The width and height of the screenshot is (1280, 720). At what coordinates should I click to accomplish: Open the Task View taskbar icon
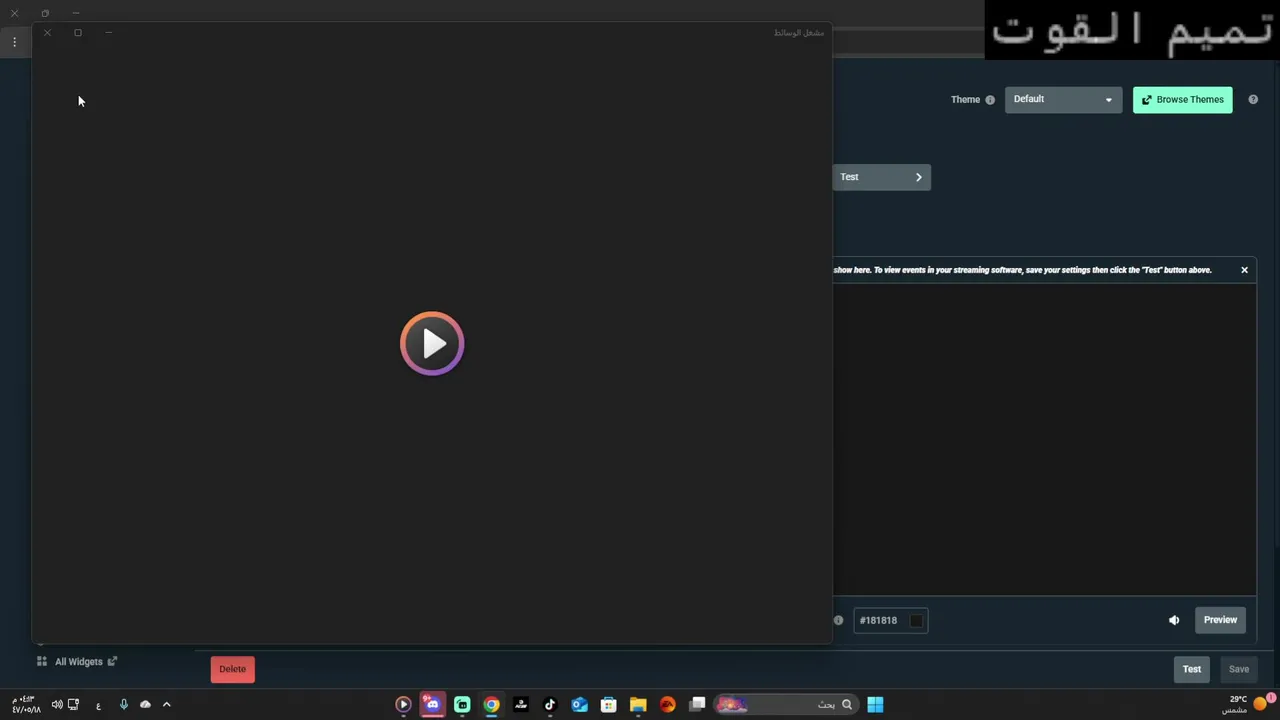(697, 705)
